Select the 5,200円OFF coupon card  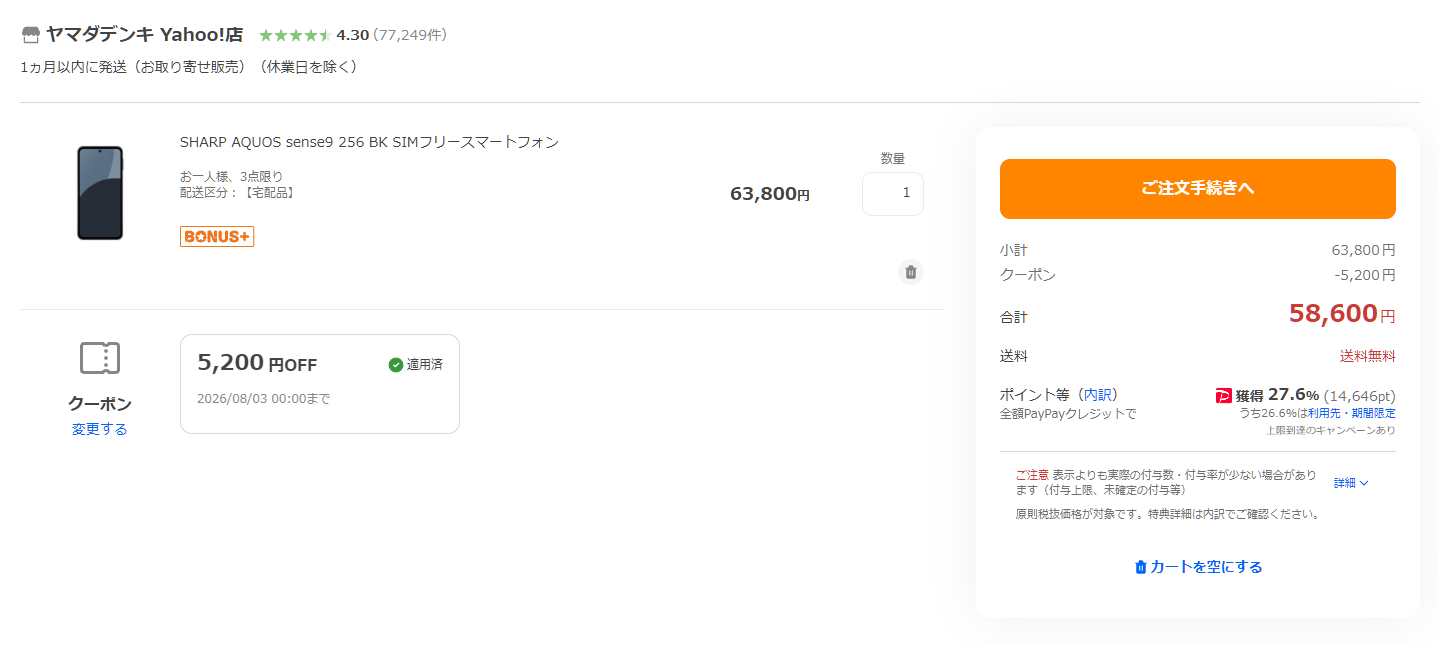(x=320, y=384)
